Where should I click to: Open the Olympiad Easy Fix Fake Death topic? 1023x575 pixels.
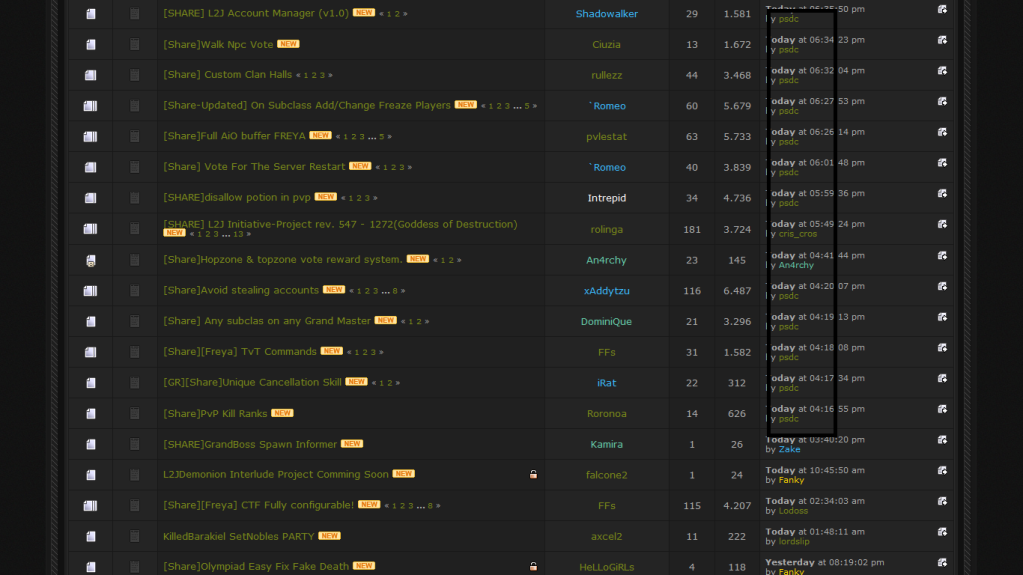click(256, 566)
